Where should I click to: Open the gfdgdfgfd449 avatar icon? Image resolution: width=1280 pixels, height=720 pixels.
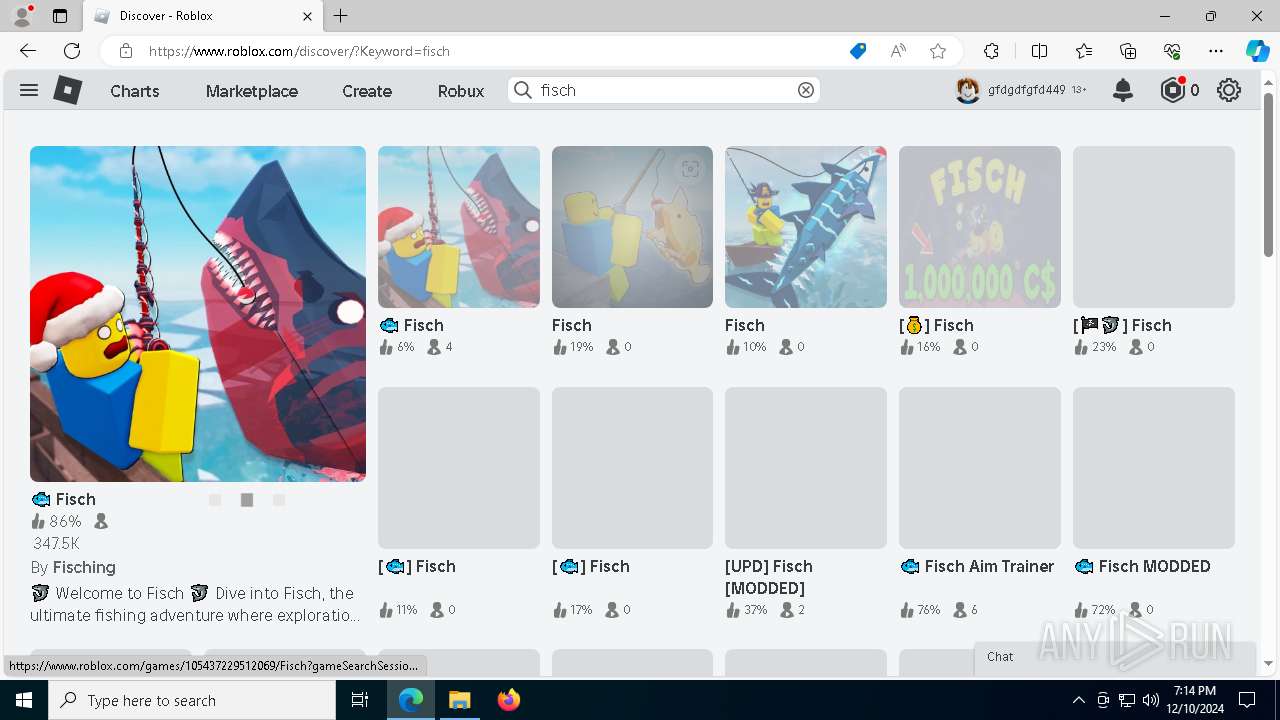click(967, 90)
